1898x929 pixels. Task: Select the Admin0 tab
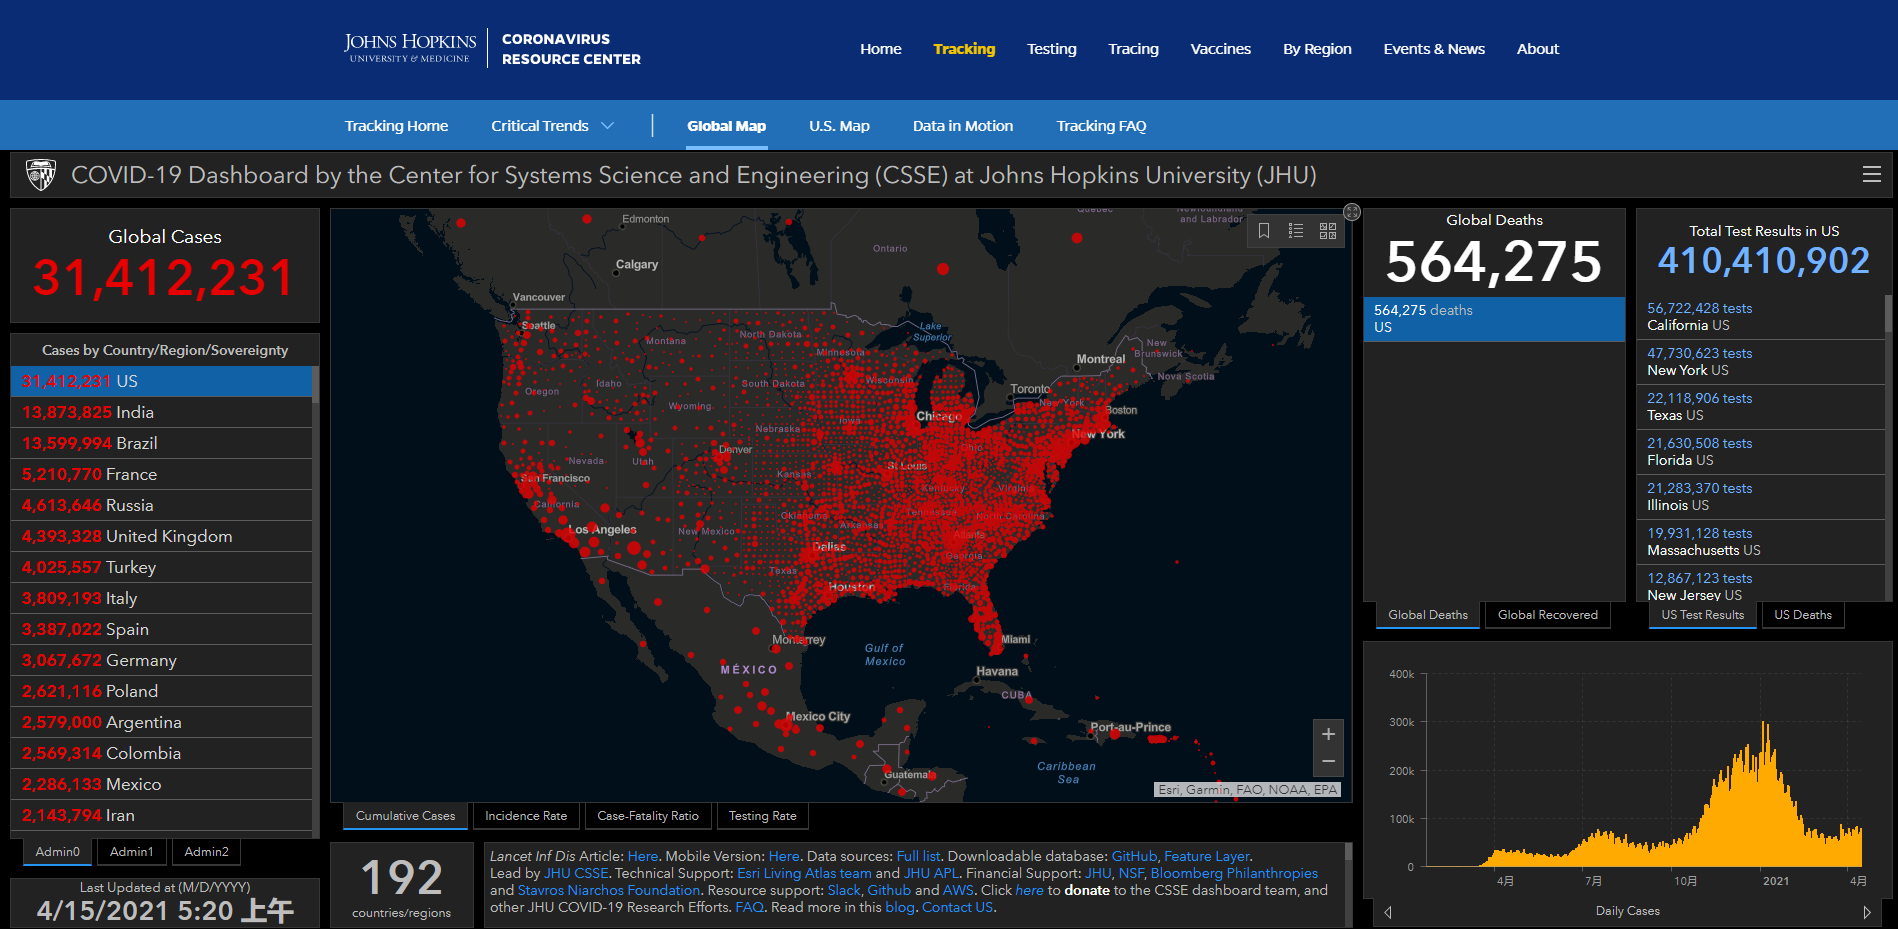coord(57,852)
